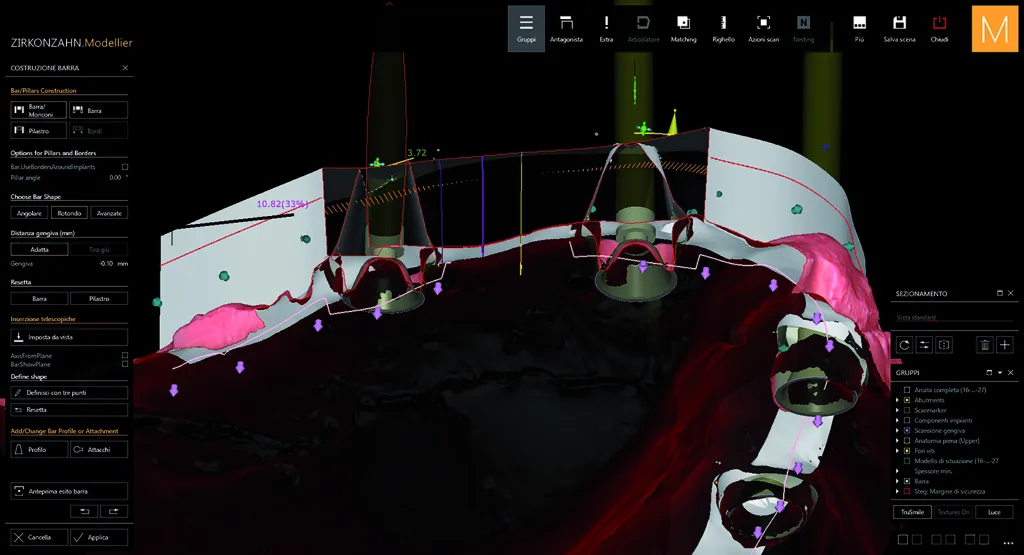The width and height of the screenshot is (1024, 555).
Task: Delete section with trash icon in Sezionamento
Action: 985,345
